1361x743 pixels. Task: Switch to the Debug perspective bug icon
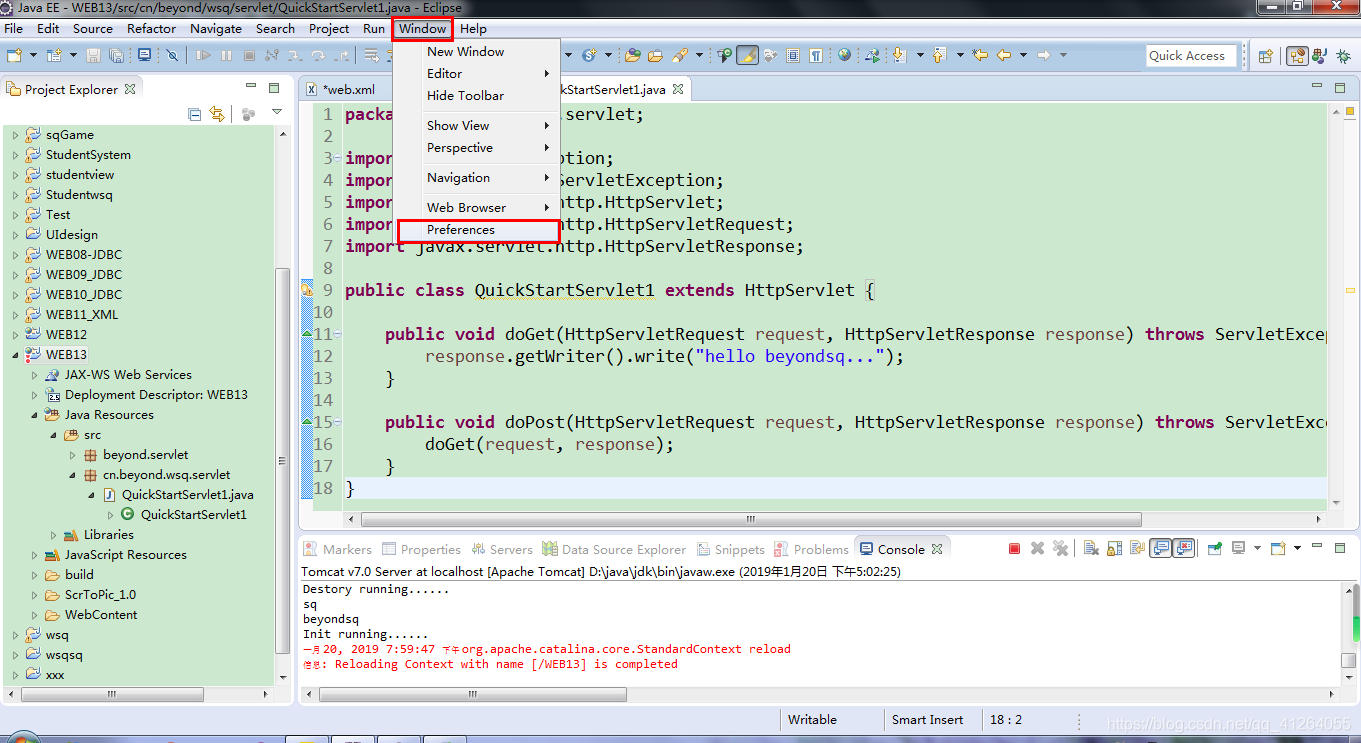pos(1343,56)
